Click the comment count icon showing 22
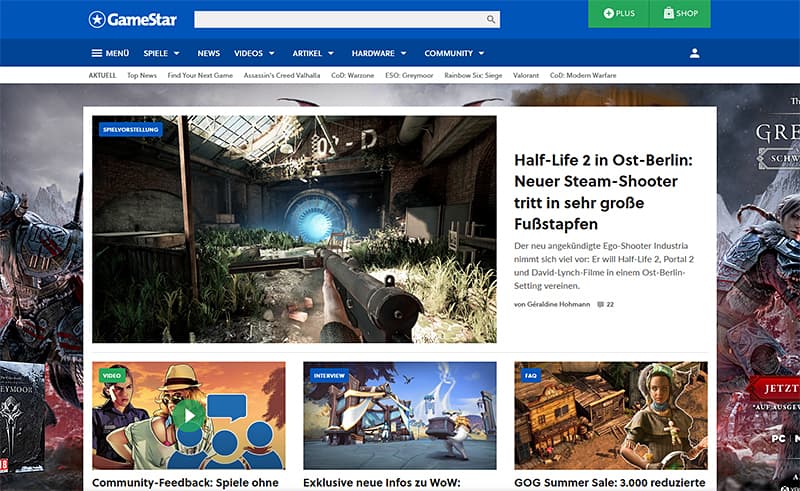The width and height of the screenshot is (800, 491). click(601, 304)
